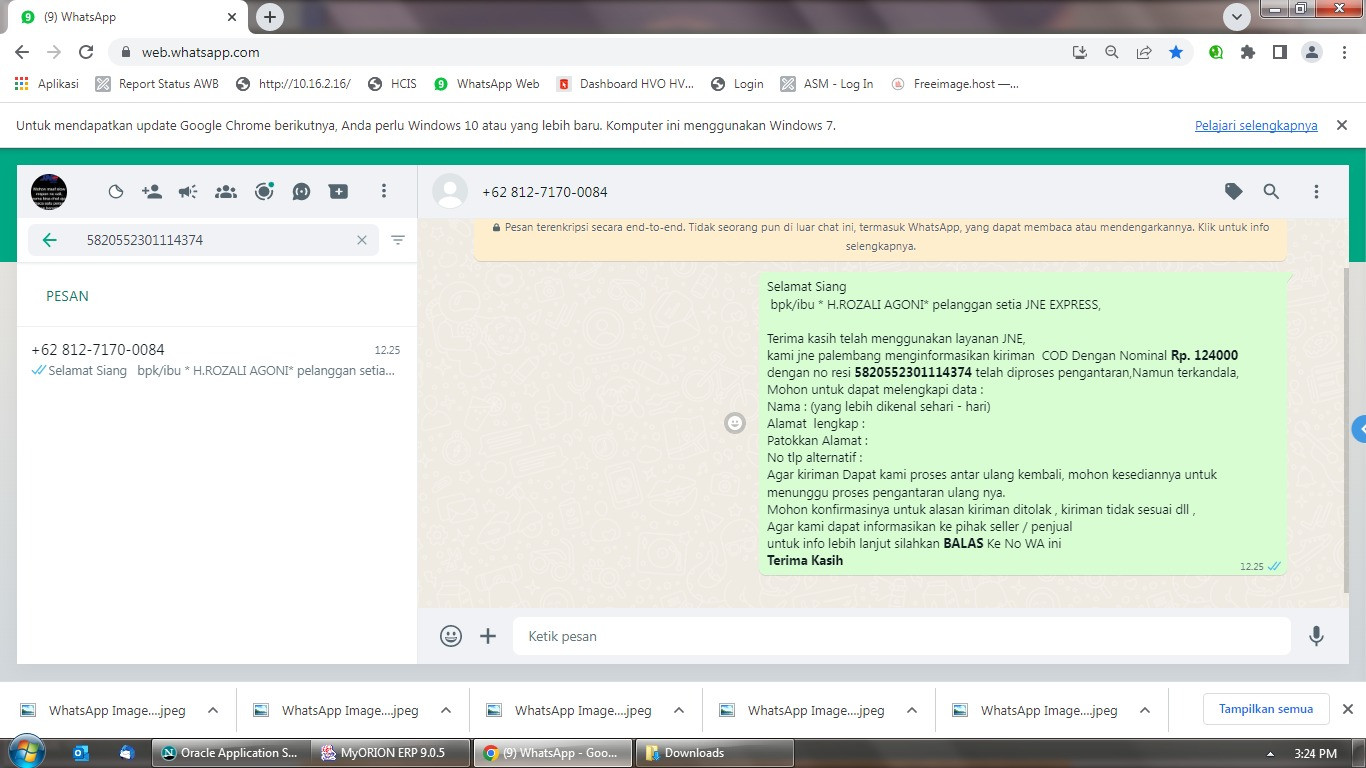This screenshot has height=768, width=1366.
Task: Click the PESAN section heading
Action: click(67, 296)
